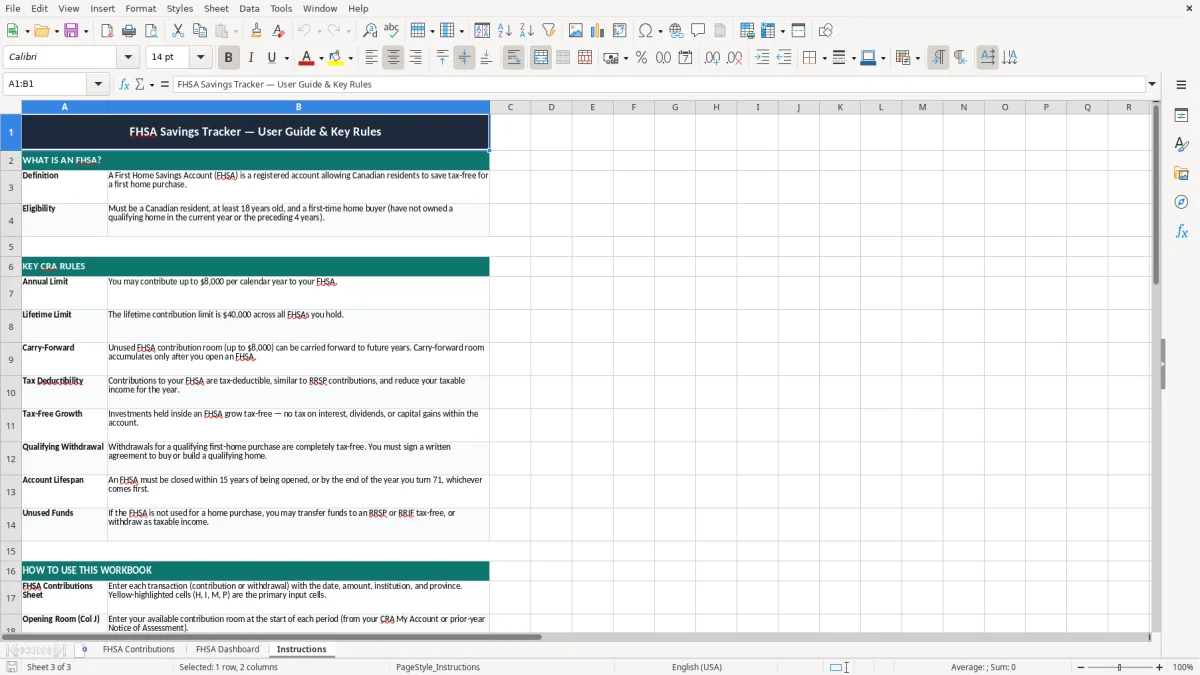Toggle print preview
Viewport: 1200px width, 675px height.
(x=151, y=31)
